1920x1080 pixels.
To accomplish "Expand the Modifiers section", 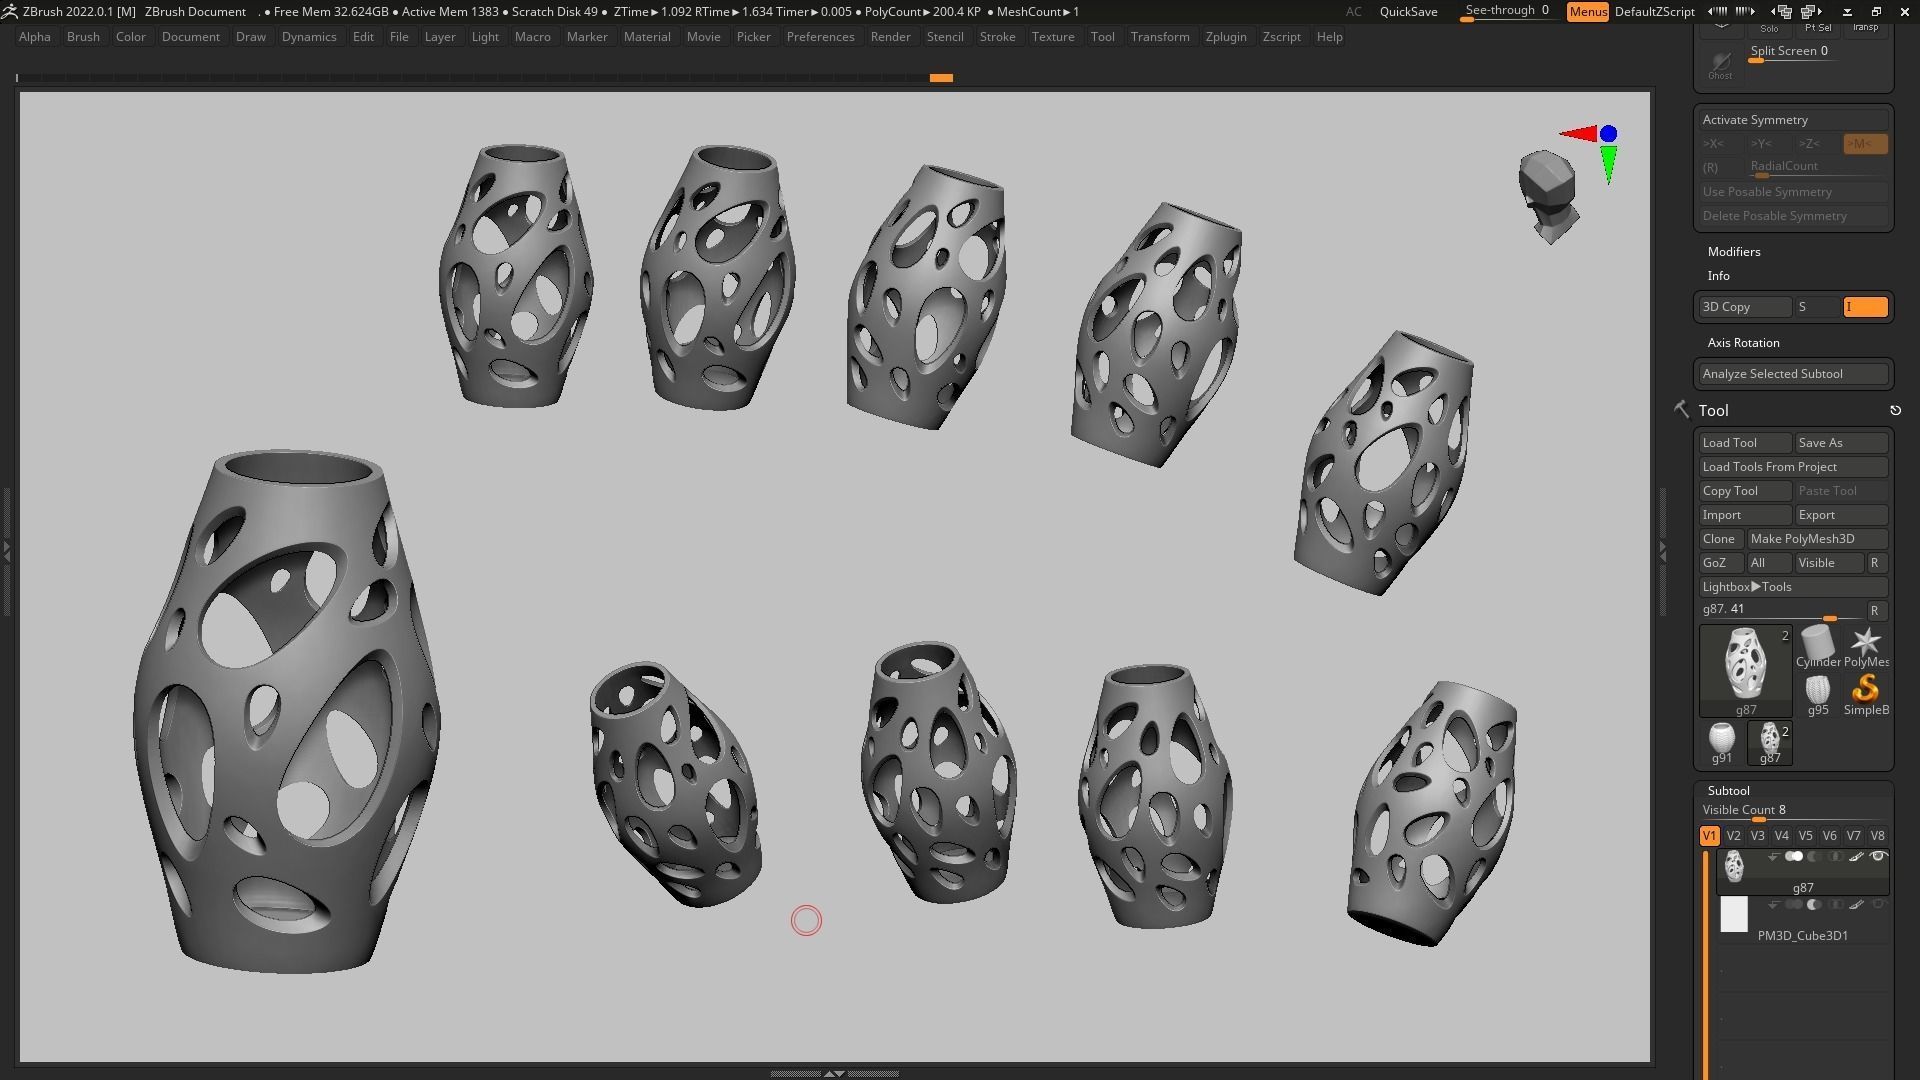I will [x=1734, y=252].
